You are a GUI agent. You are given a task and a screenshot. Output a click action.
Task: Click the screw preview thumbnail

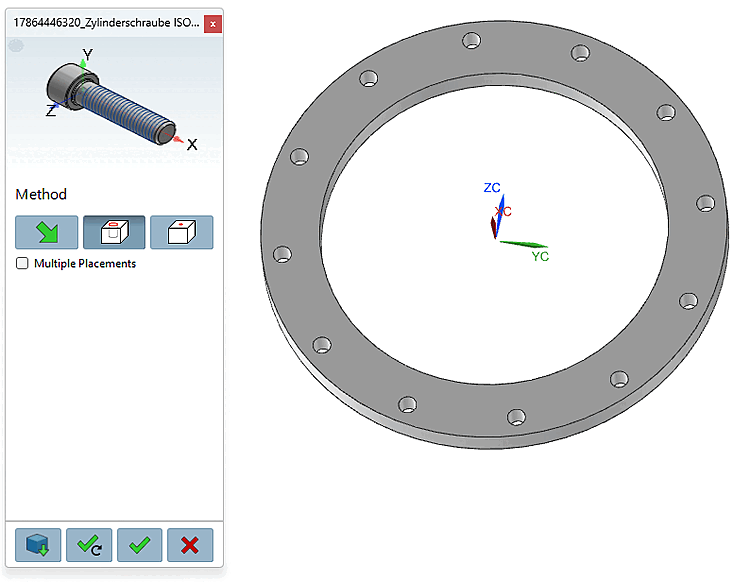tap(114, 99)
